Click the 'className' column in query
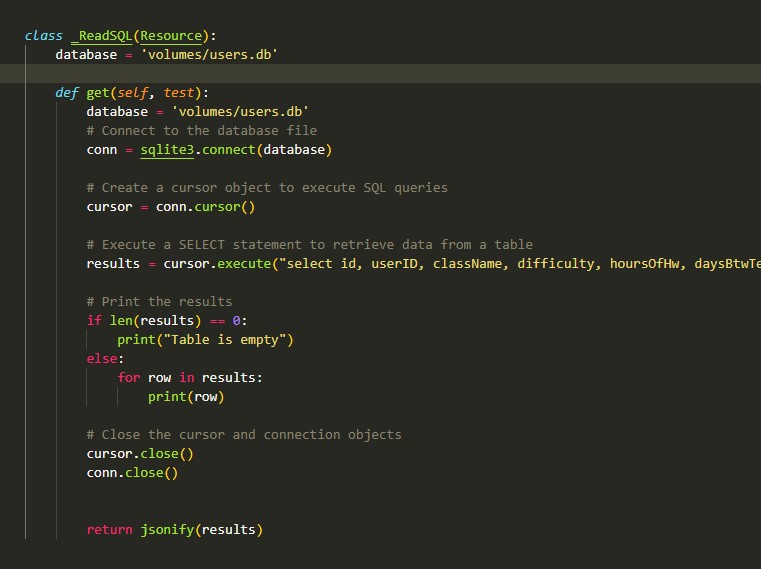 pyautogui.click(x=467, y=264)
